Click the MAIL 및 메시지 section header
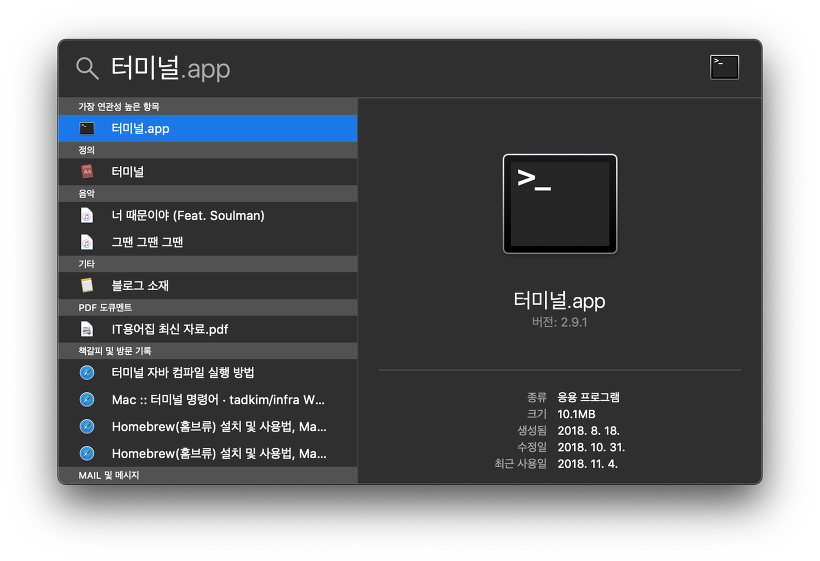The width and height of the screenshot is (820, 561). pyautogui.click(x=208, y=475)
